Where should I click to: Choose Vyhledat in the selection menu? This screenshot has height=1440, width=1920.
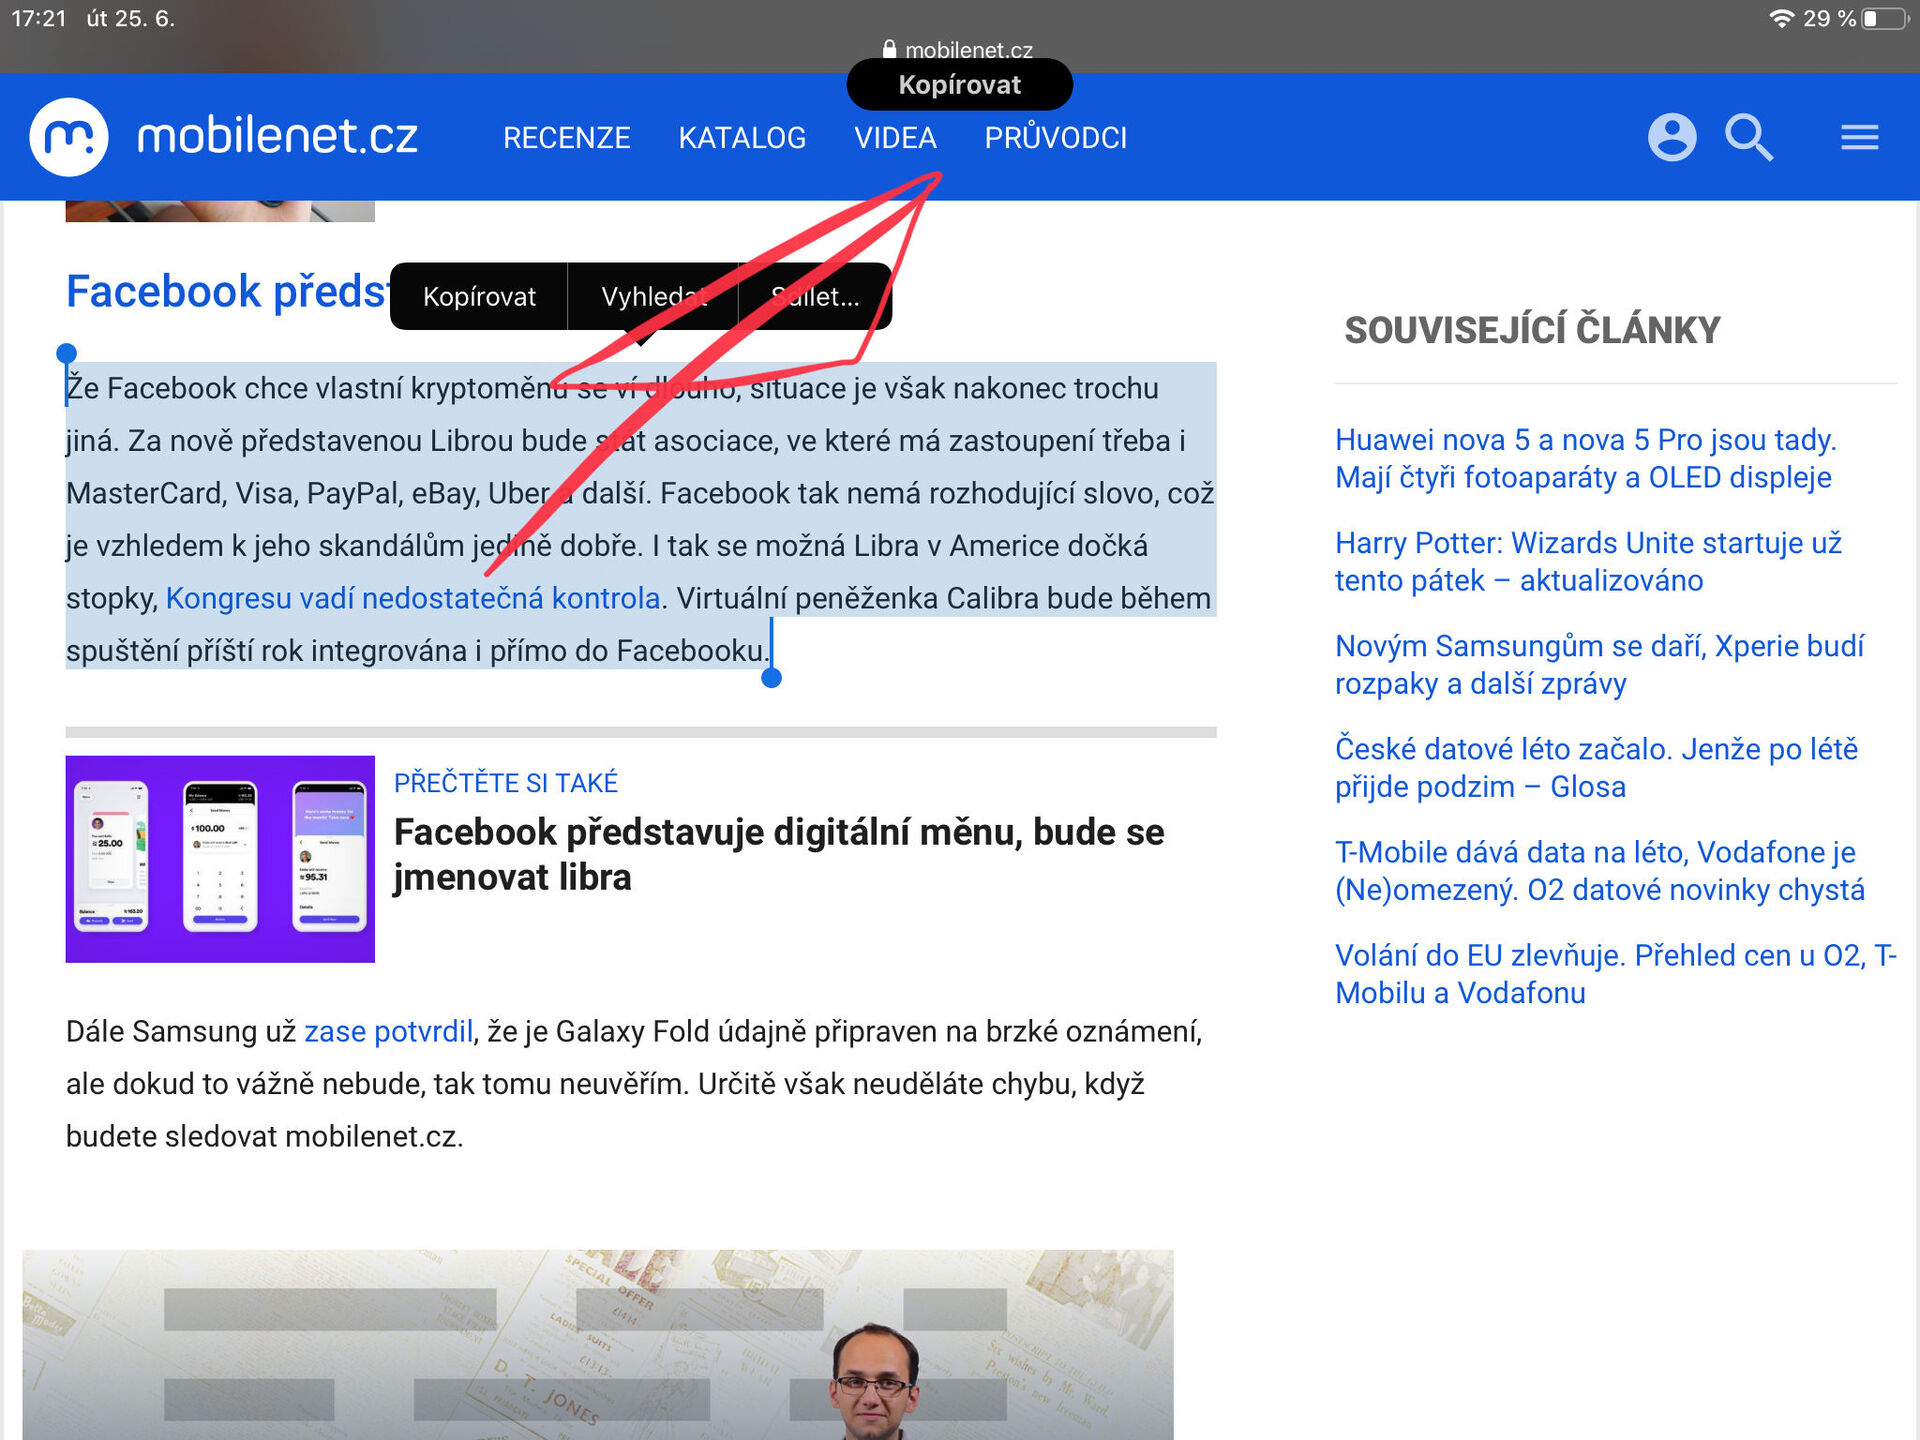pyautogui.click(x=654, y=296)
